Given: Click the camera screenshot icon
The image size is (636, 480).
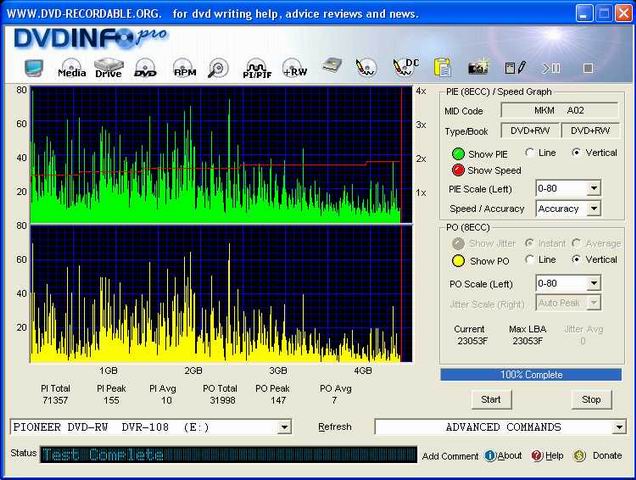Looking at the screenshot, I should click(478, 68).
